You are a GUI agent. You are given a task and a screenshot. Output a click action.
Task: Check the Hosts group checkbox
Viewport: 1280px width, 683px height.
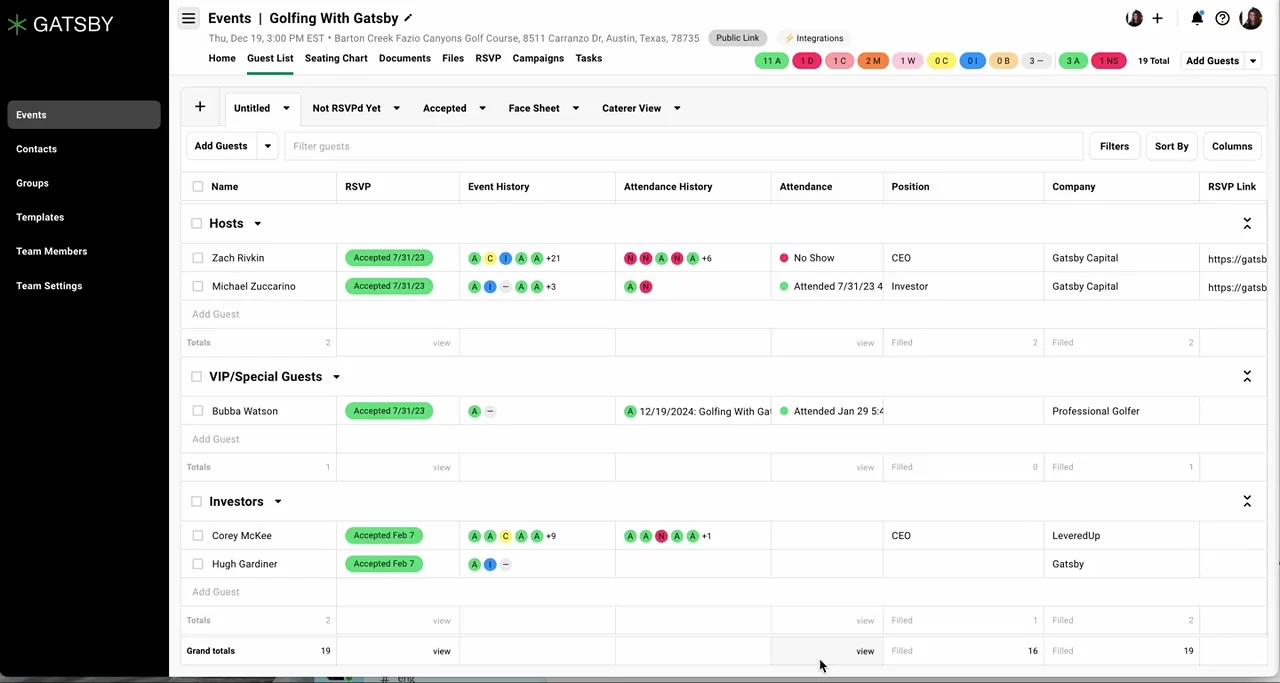196,223
